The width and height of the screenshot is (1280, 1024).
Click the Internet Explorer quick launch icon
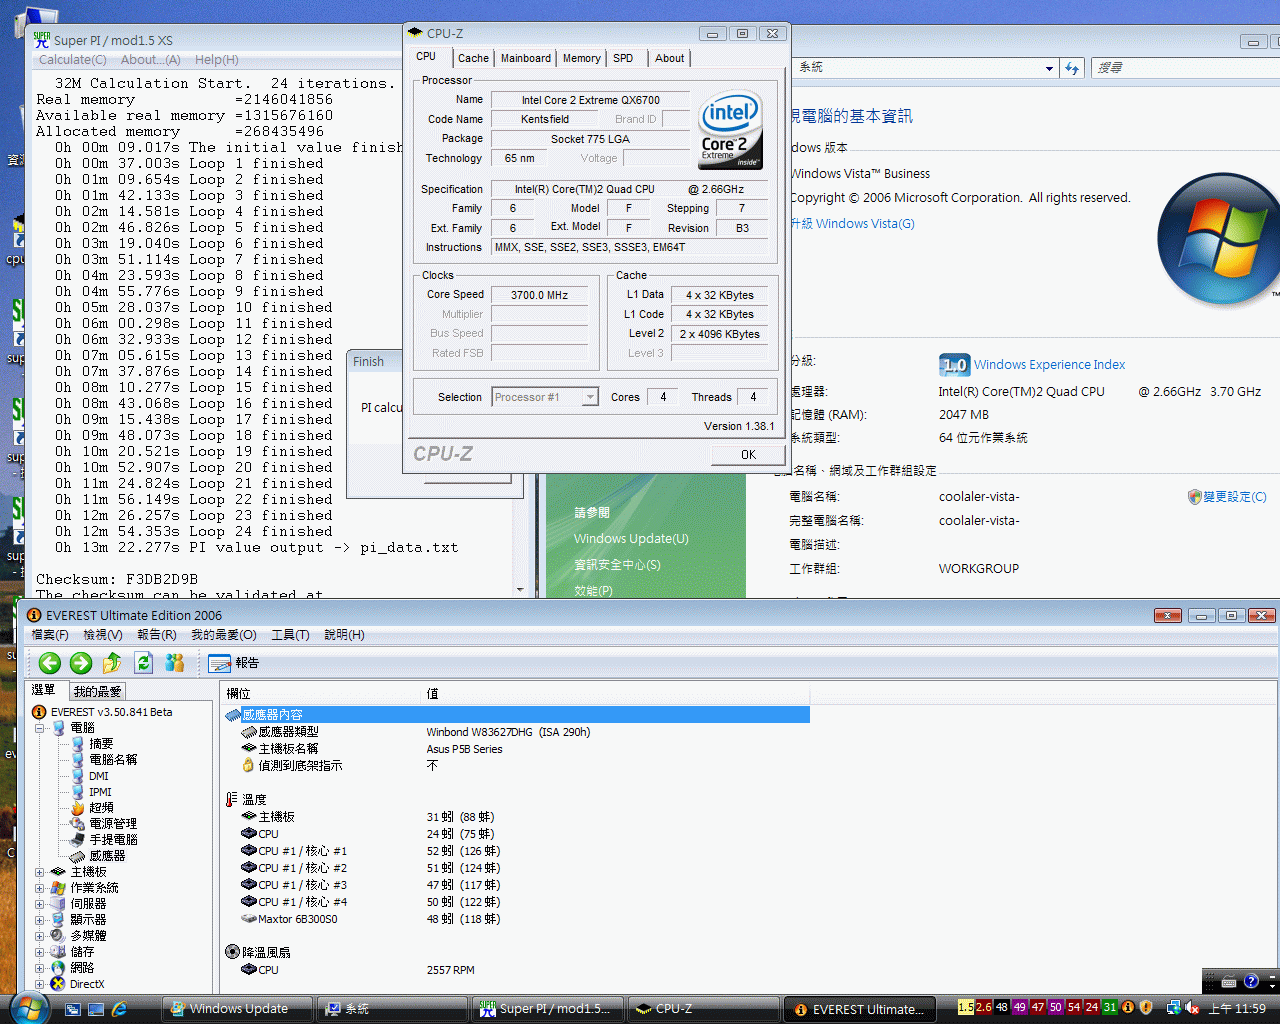pyautogui.click(x=120, y=1009)
